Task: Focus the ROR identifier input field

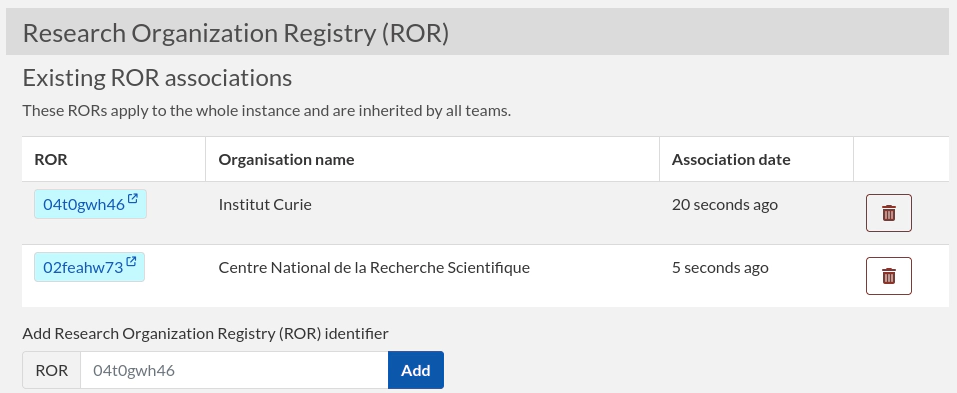Action: click(x=234, y=370)
